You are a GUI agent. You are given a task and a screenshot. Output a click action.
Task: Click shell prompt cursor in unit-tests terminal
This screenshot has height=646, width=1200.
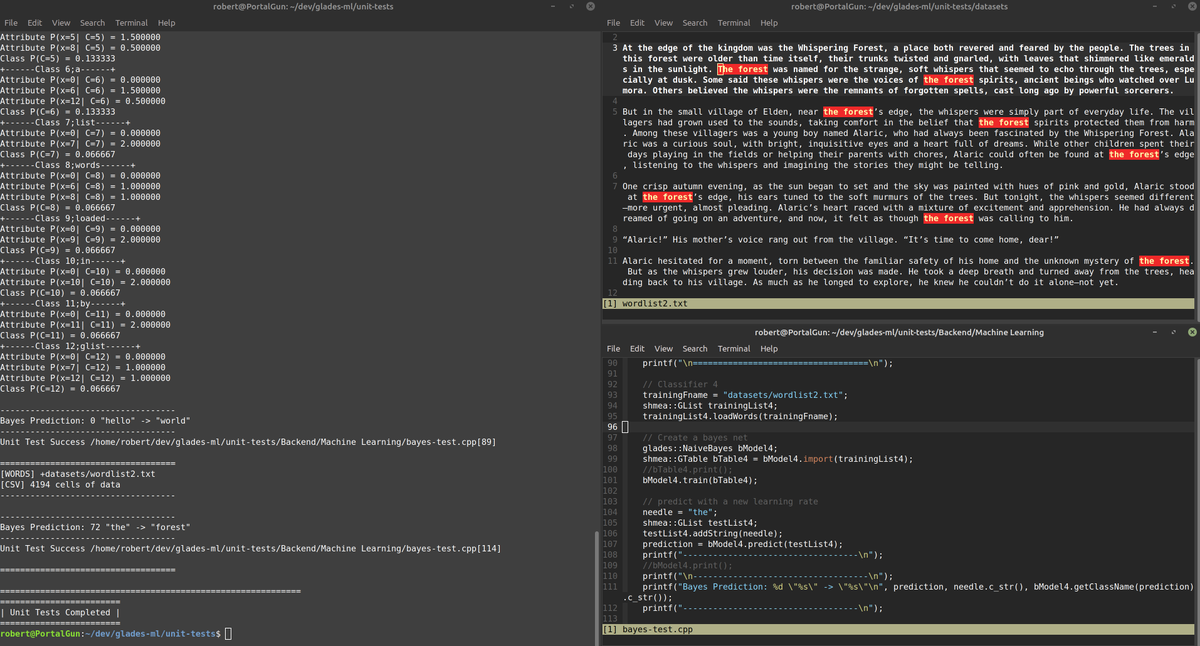click(x=229, y=634)
